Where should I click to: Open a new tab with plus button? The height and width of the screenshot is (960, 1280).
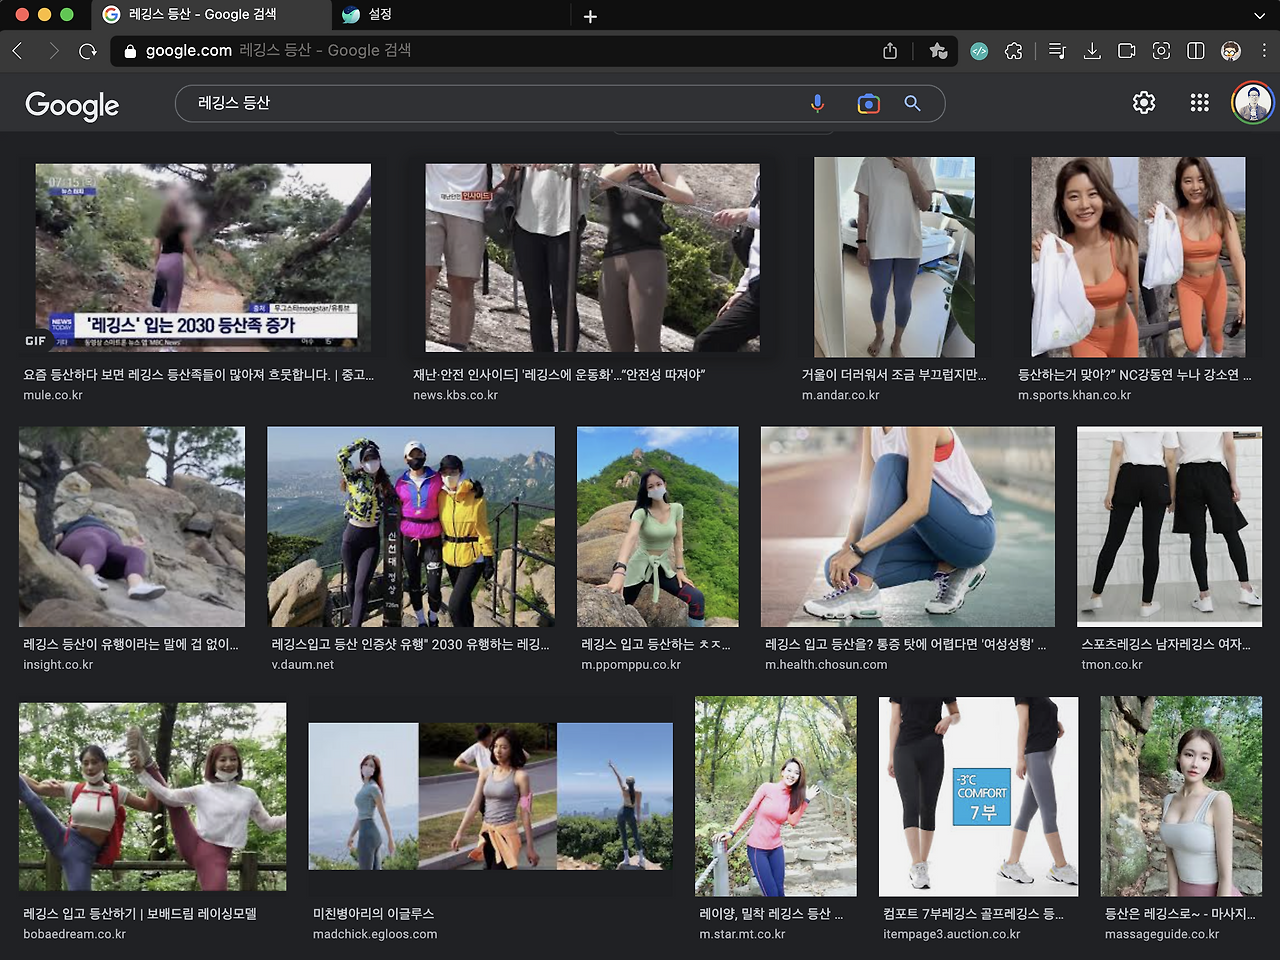pyautogui.click(x=590, y=16)
